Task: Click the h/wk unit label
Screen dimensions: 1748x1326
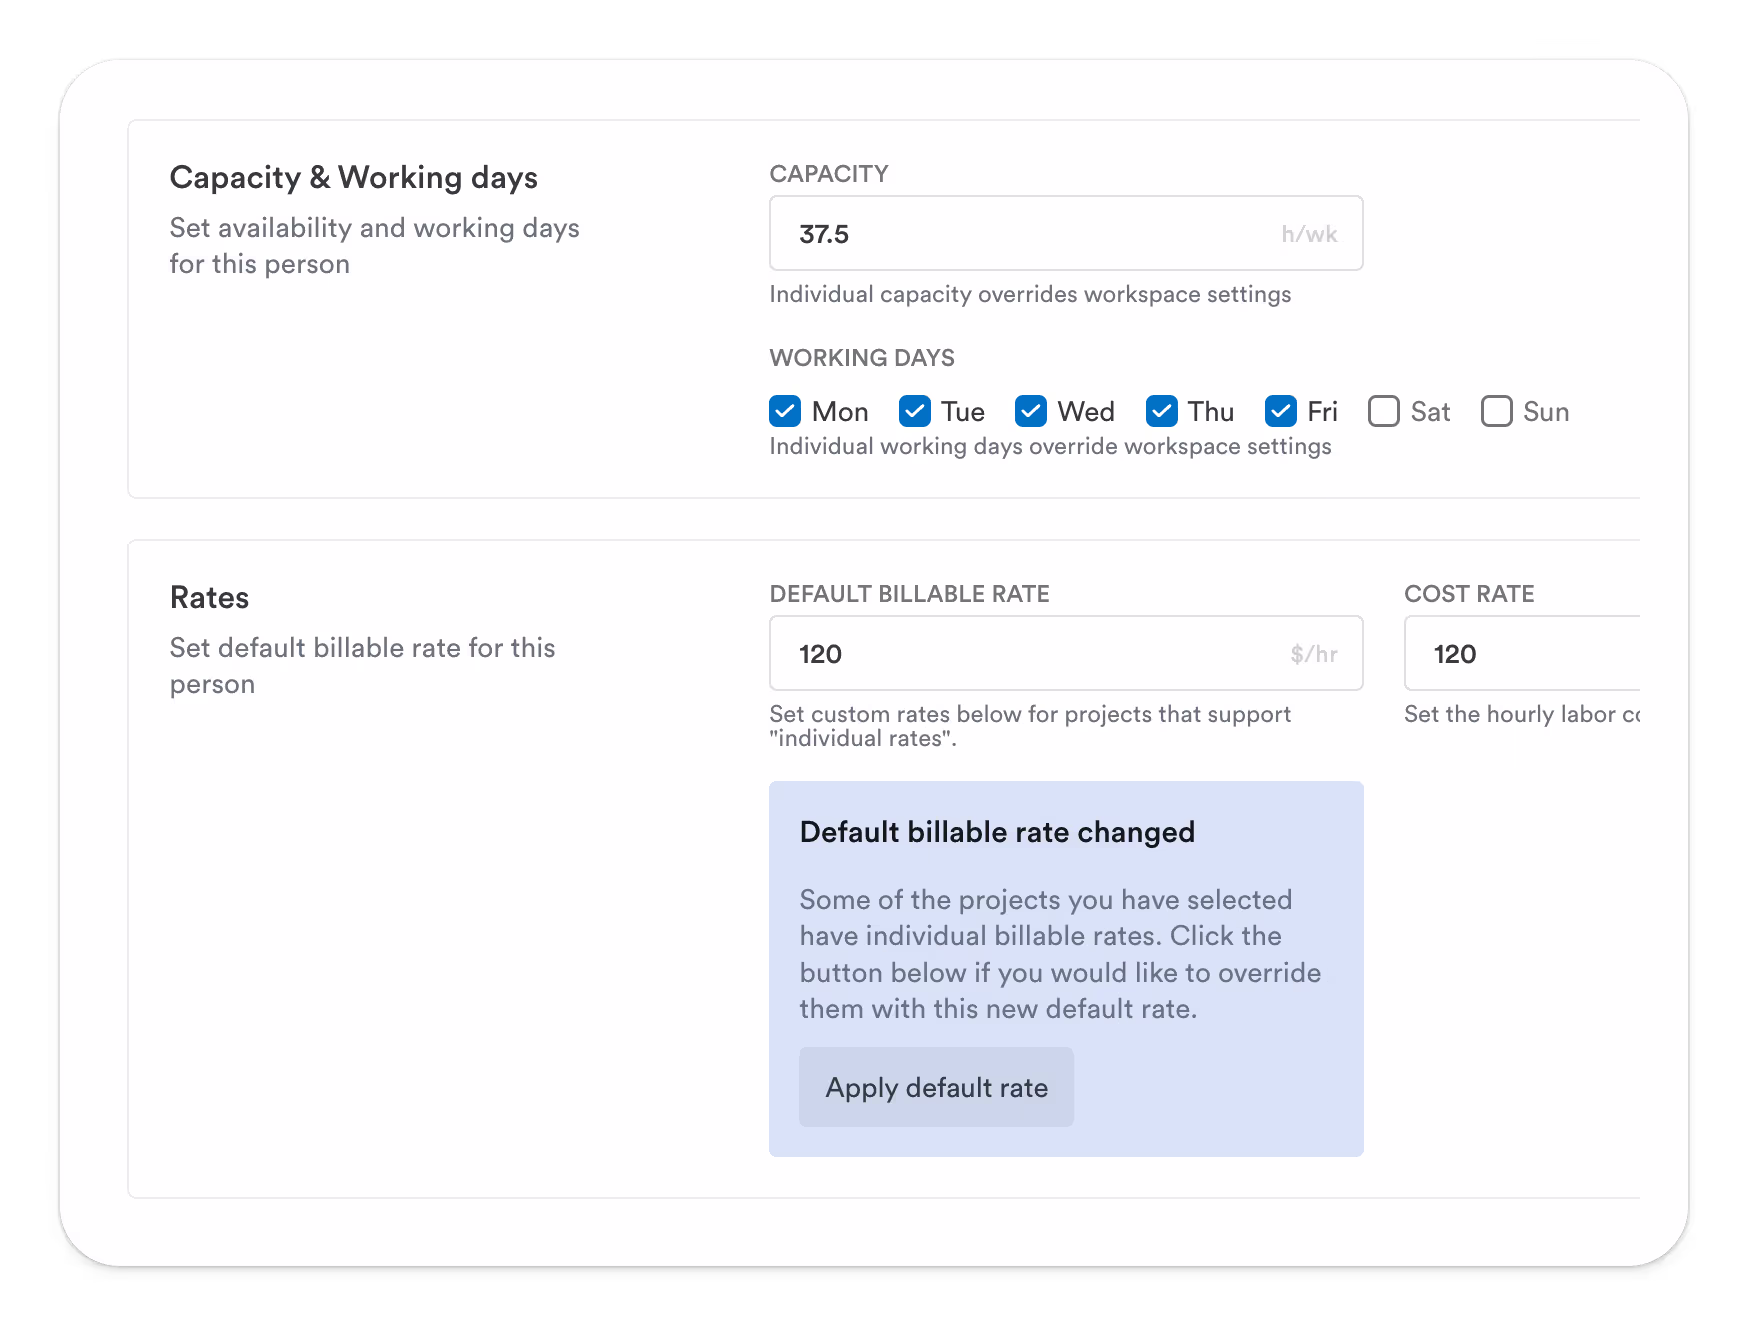Action: [x=1308, y=233]
